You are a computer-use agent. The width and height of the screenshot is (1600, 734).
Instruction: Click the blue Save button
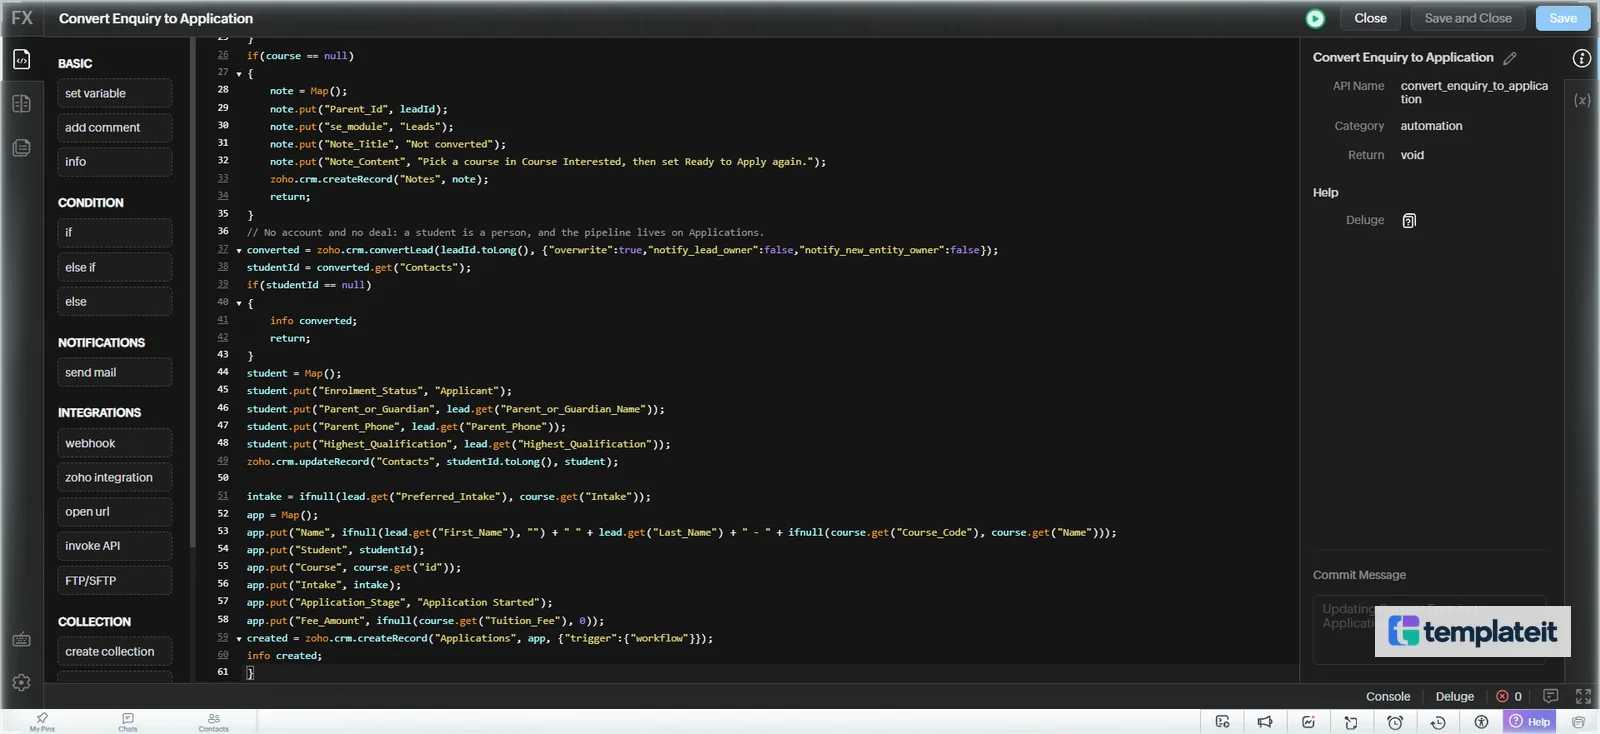(1563, 18)
